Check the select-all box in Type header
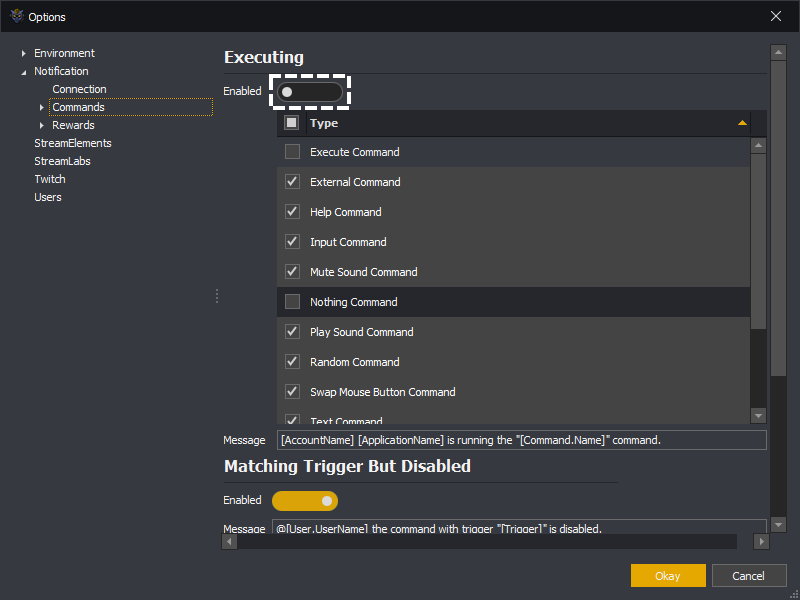Image resolution: width=800 pixels, height=600 pixels. (x=291, y=122)
